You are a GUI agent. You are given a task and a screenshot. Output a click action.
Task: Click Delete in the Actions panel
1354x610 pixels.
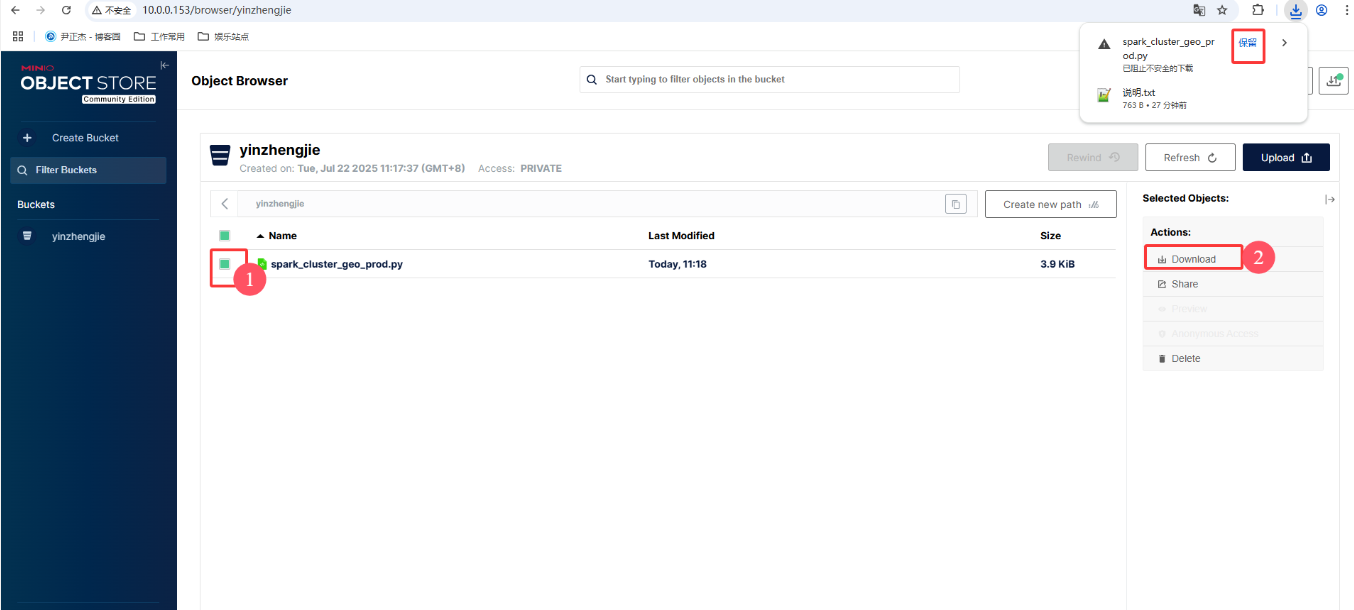pyautogui.click(x=1233, y=358)
